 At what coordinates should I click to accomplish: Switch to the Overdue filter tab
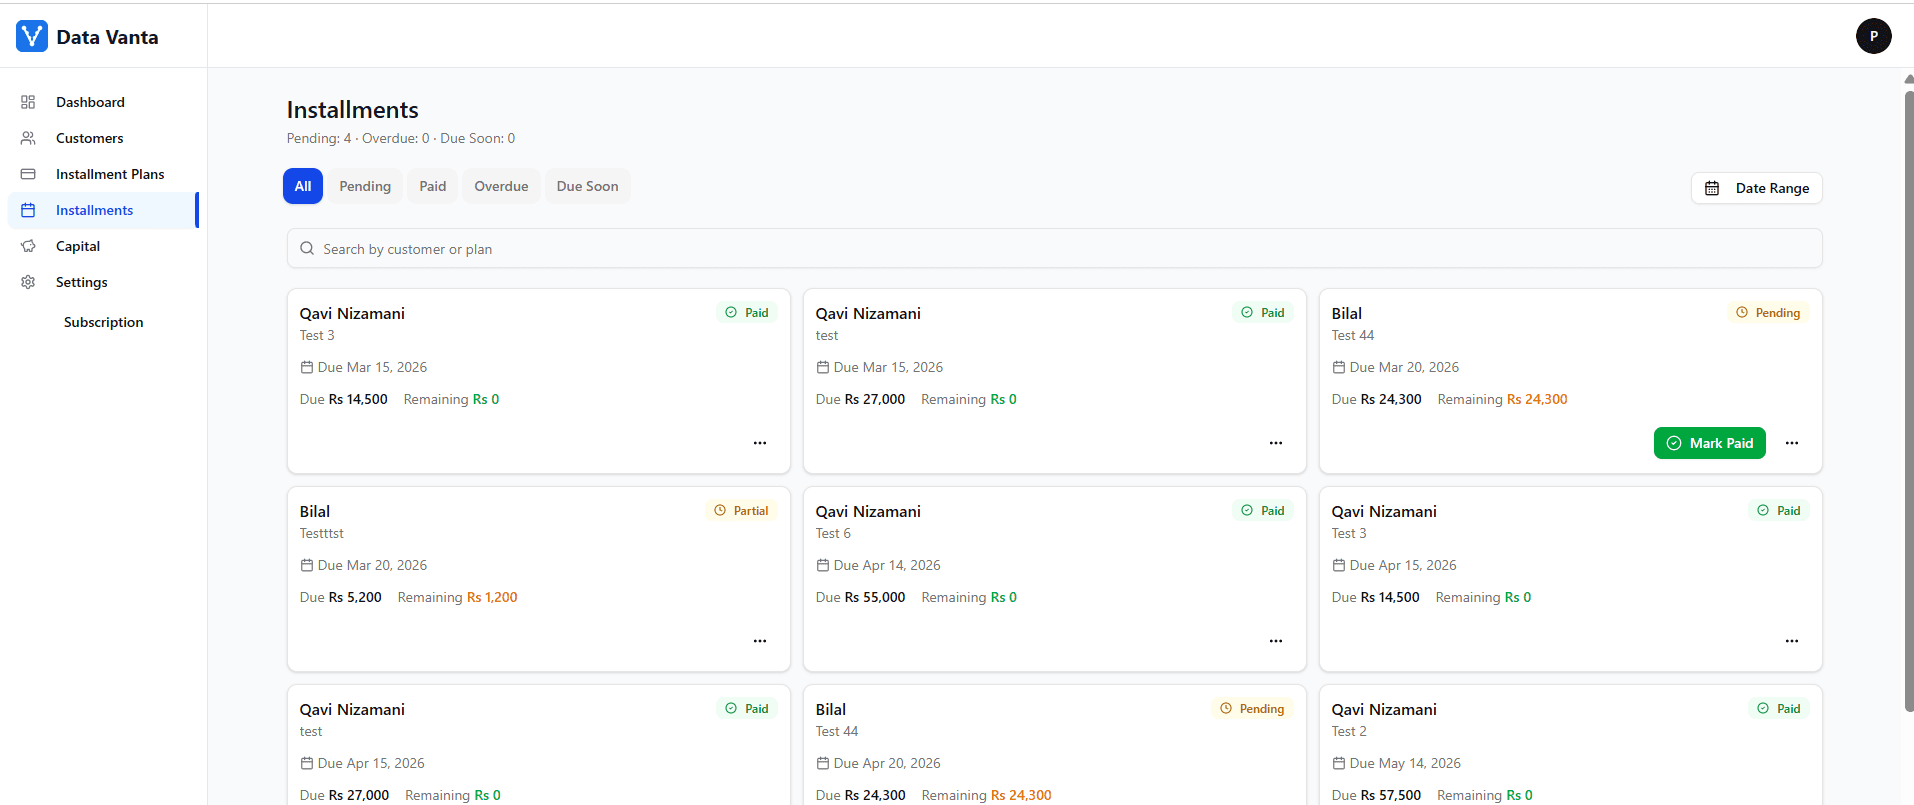click(501, 186)
